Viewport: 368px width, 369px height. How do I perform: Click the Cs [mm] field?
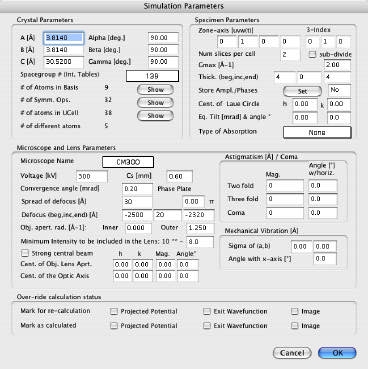(x=179, y=176)
